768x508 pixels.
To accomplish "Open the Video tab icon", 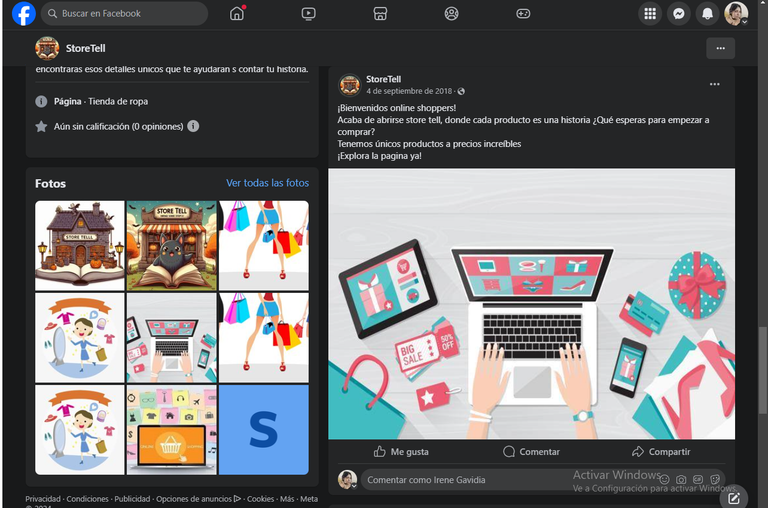I will (x=308, y=13).
